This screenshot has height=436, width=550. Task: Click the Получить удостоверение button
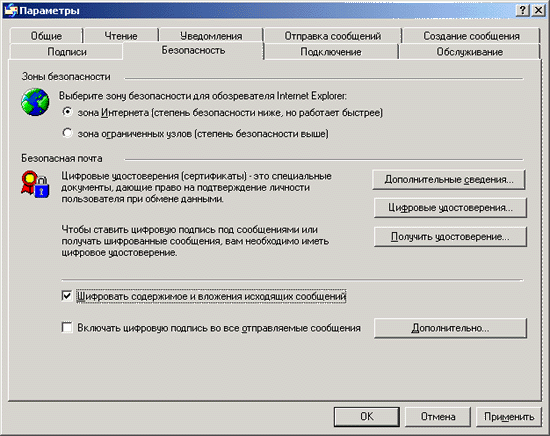tap(450, 237)
